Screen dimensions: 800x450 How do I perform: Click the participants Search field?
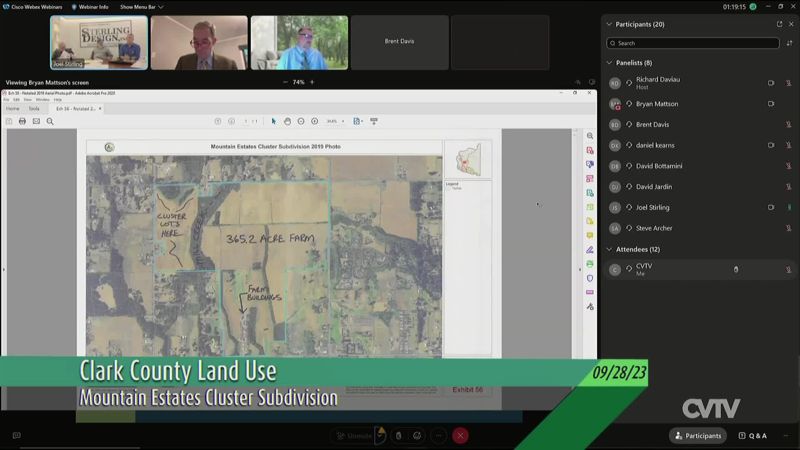coord(693,43)
